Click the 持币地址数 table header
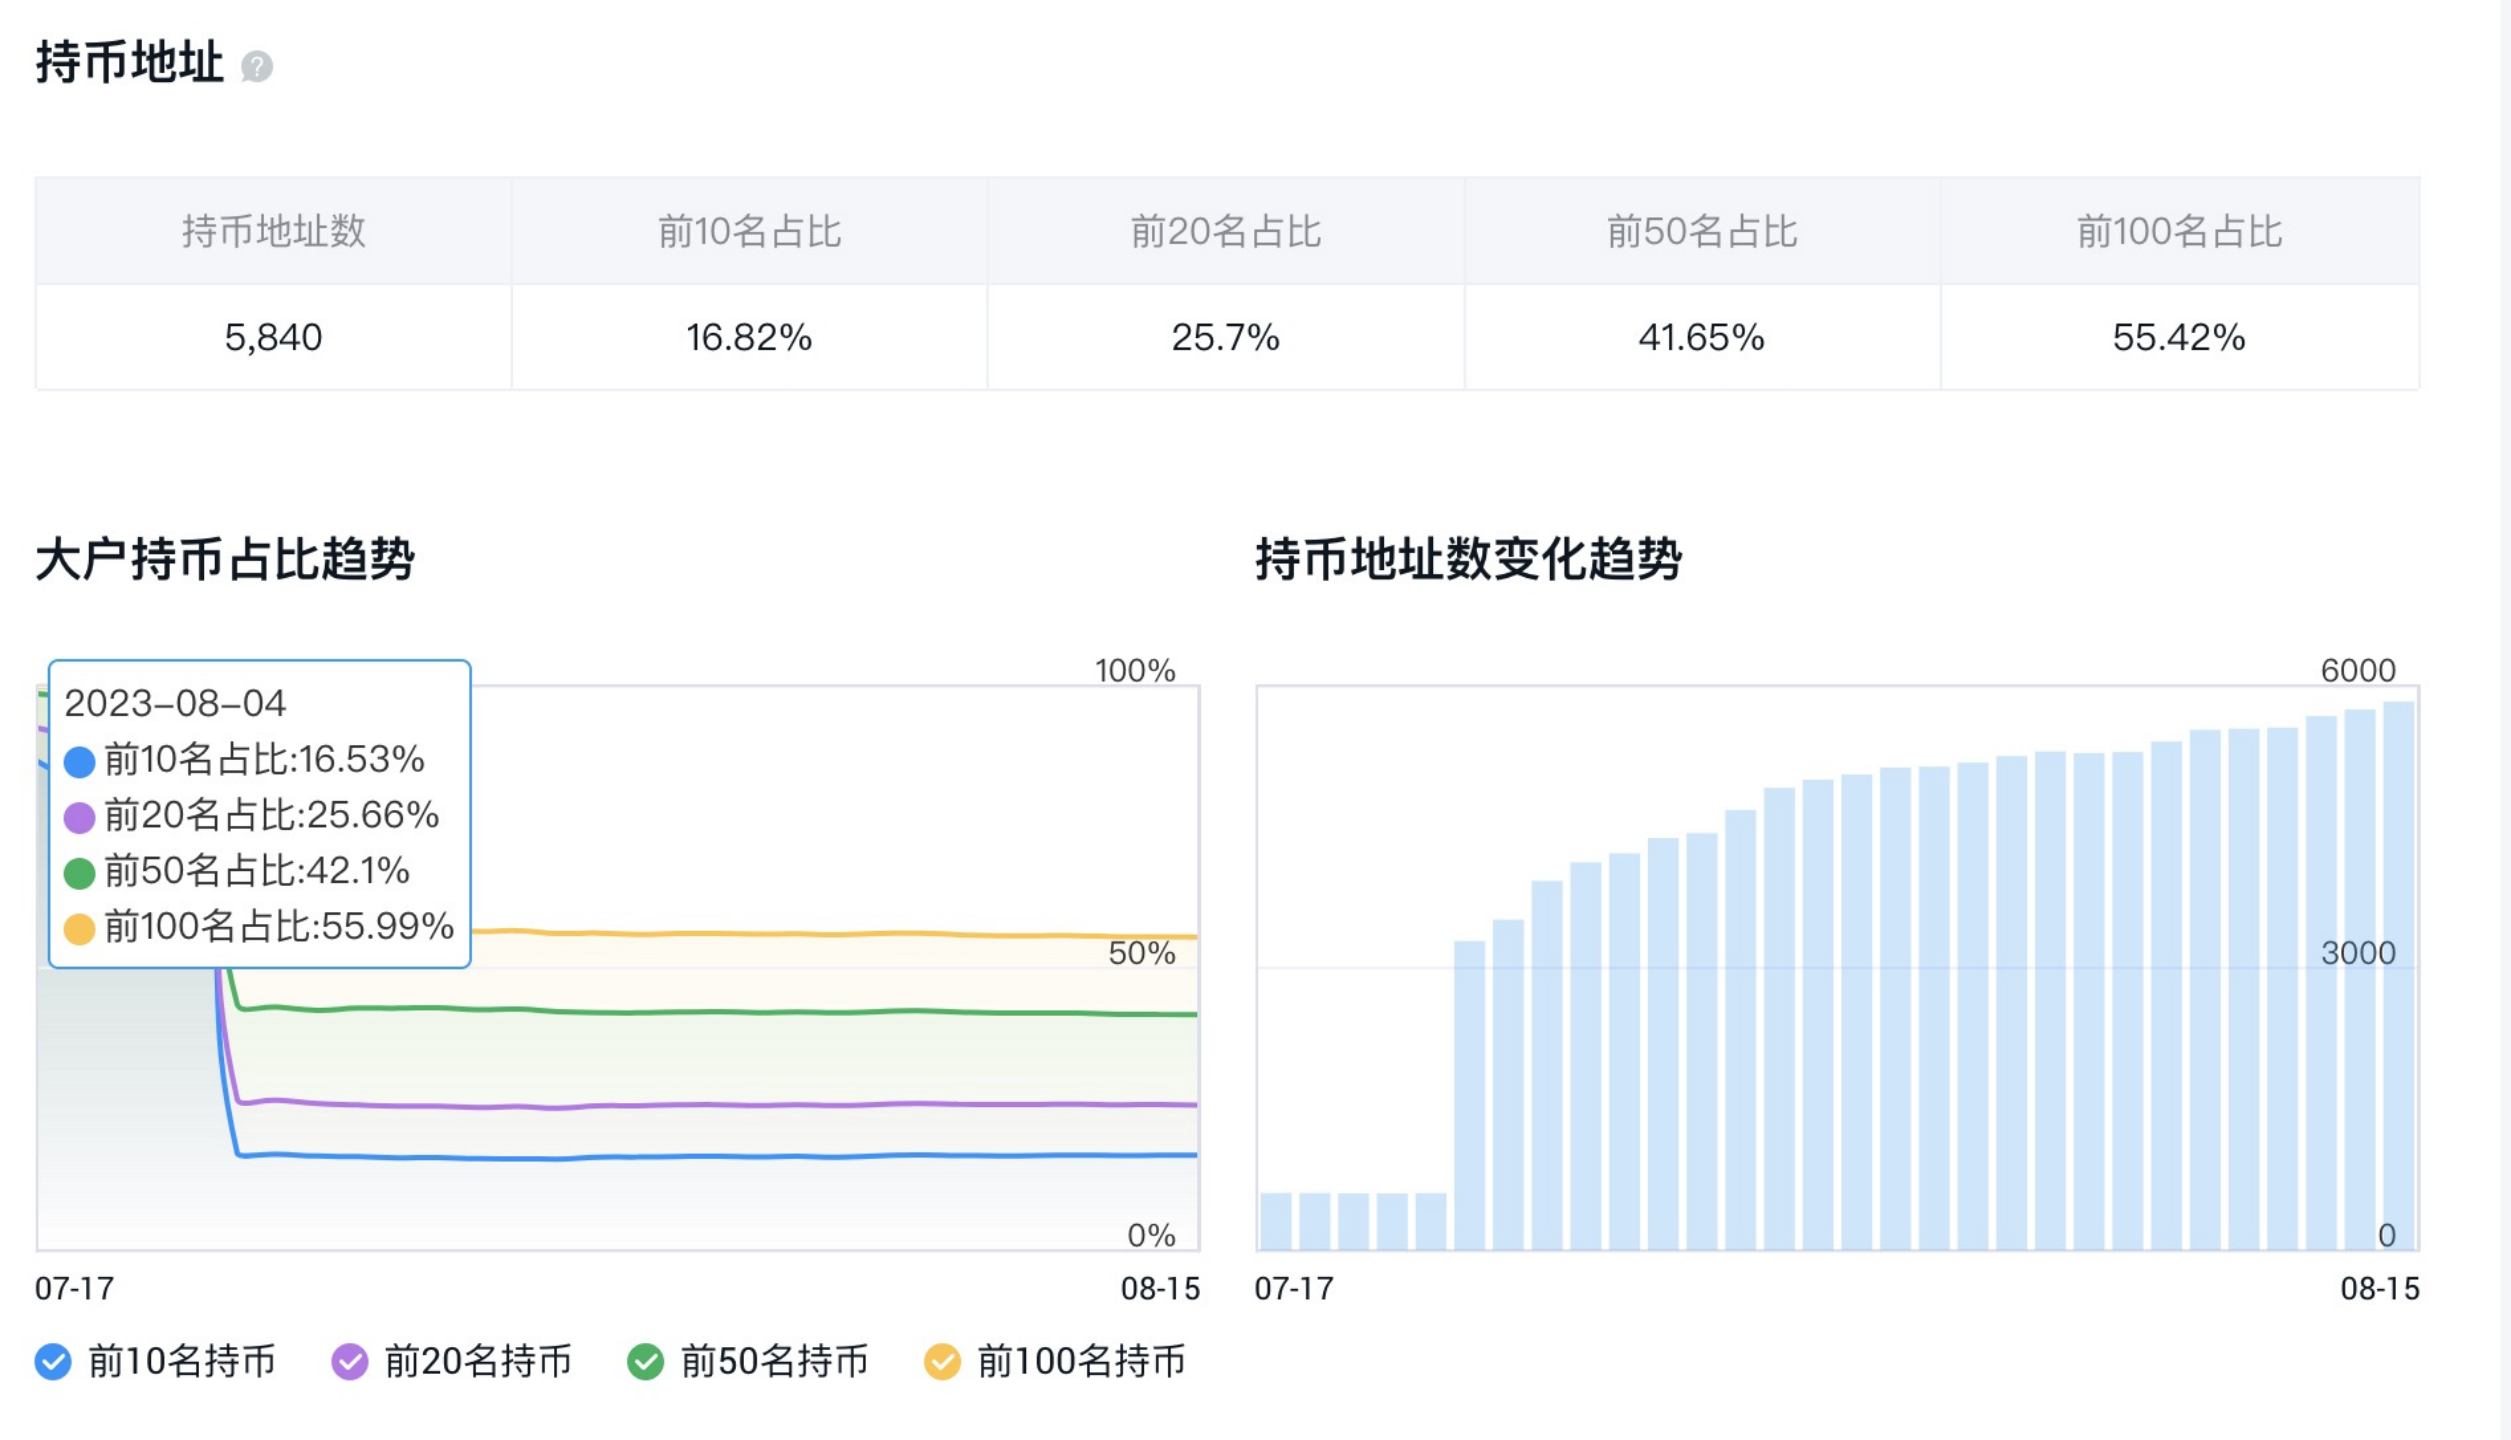This screenshot has width=2511, height=1440. 273,231
